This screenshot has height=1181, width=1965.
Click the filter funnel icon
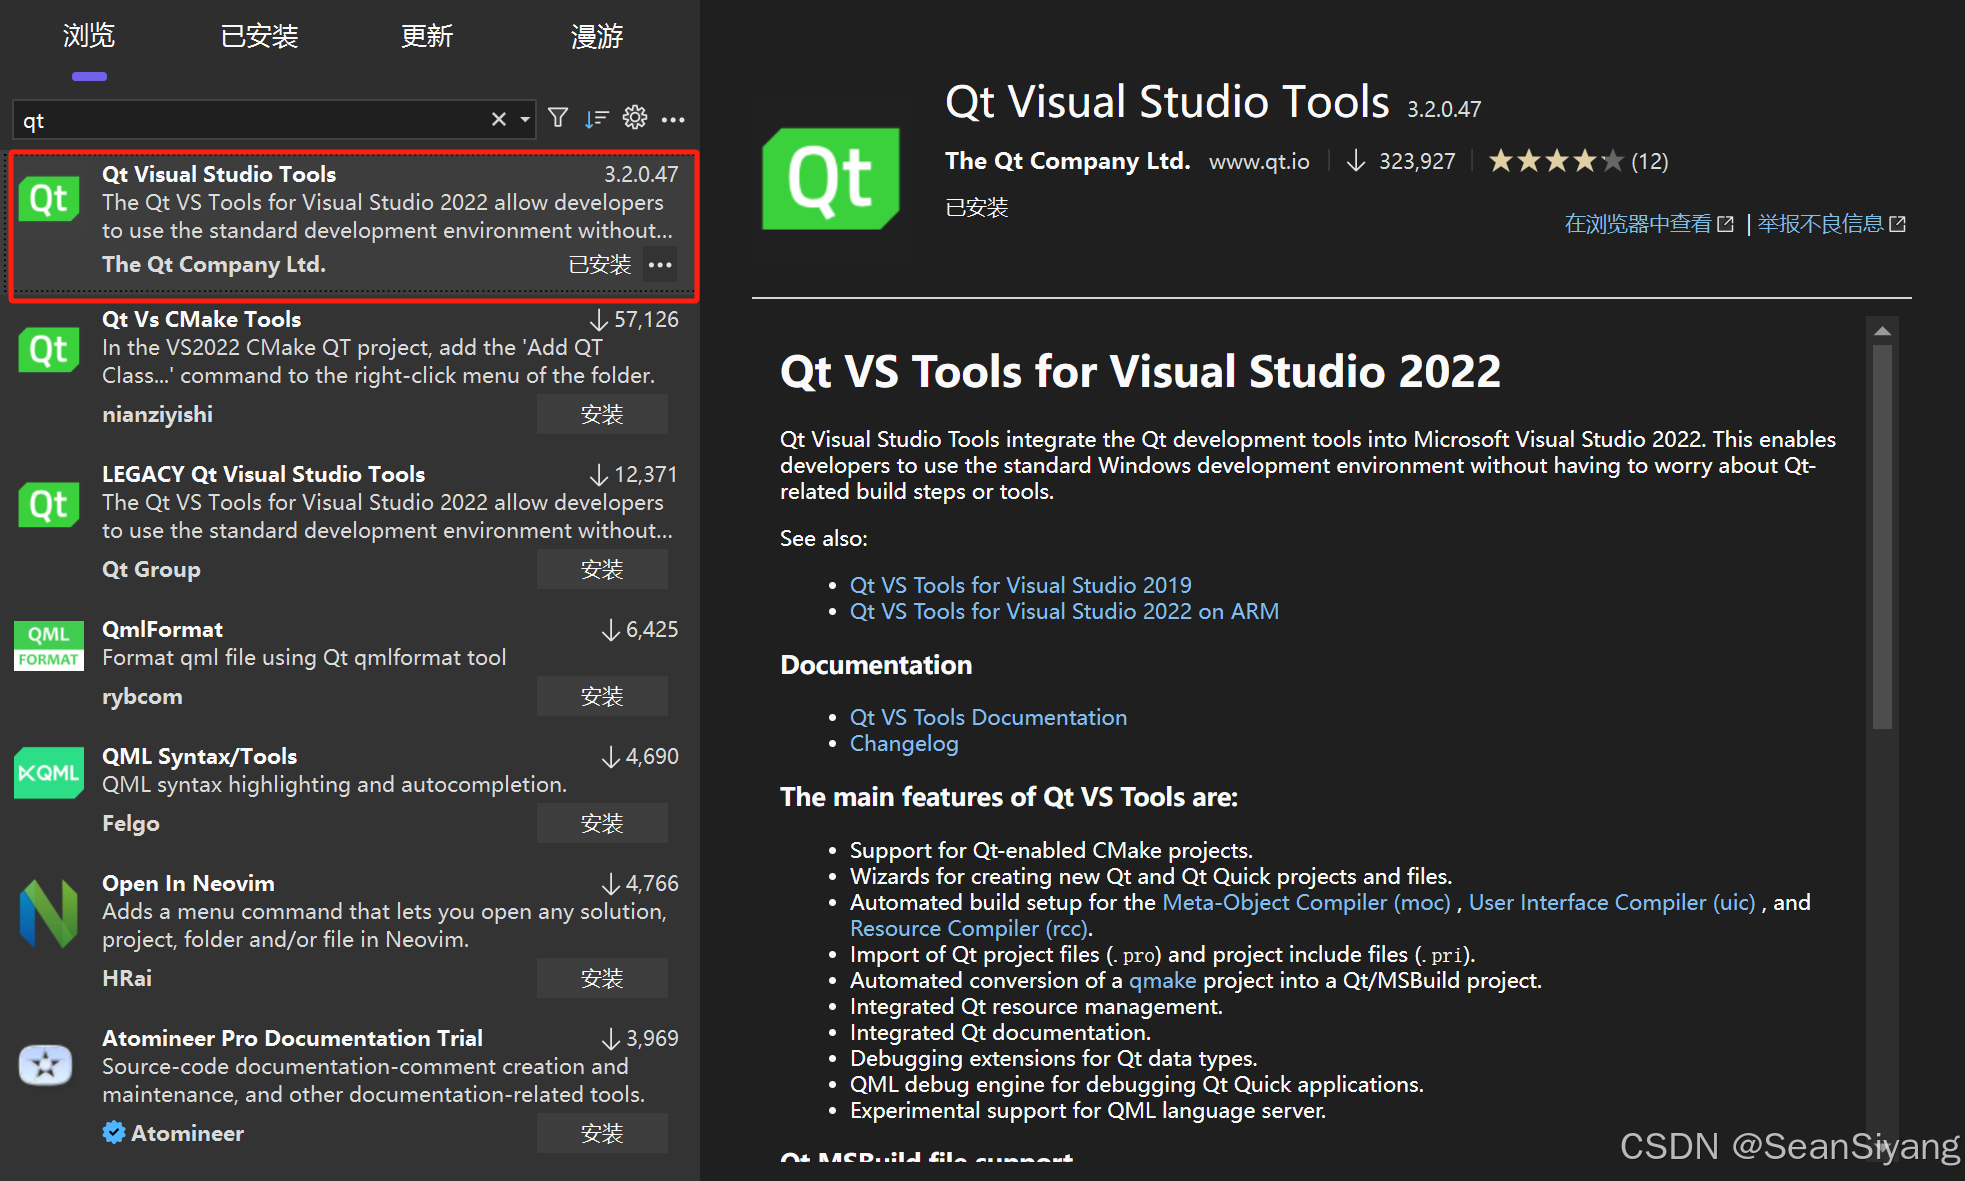coord(558,119)
